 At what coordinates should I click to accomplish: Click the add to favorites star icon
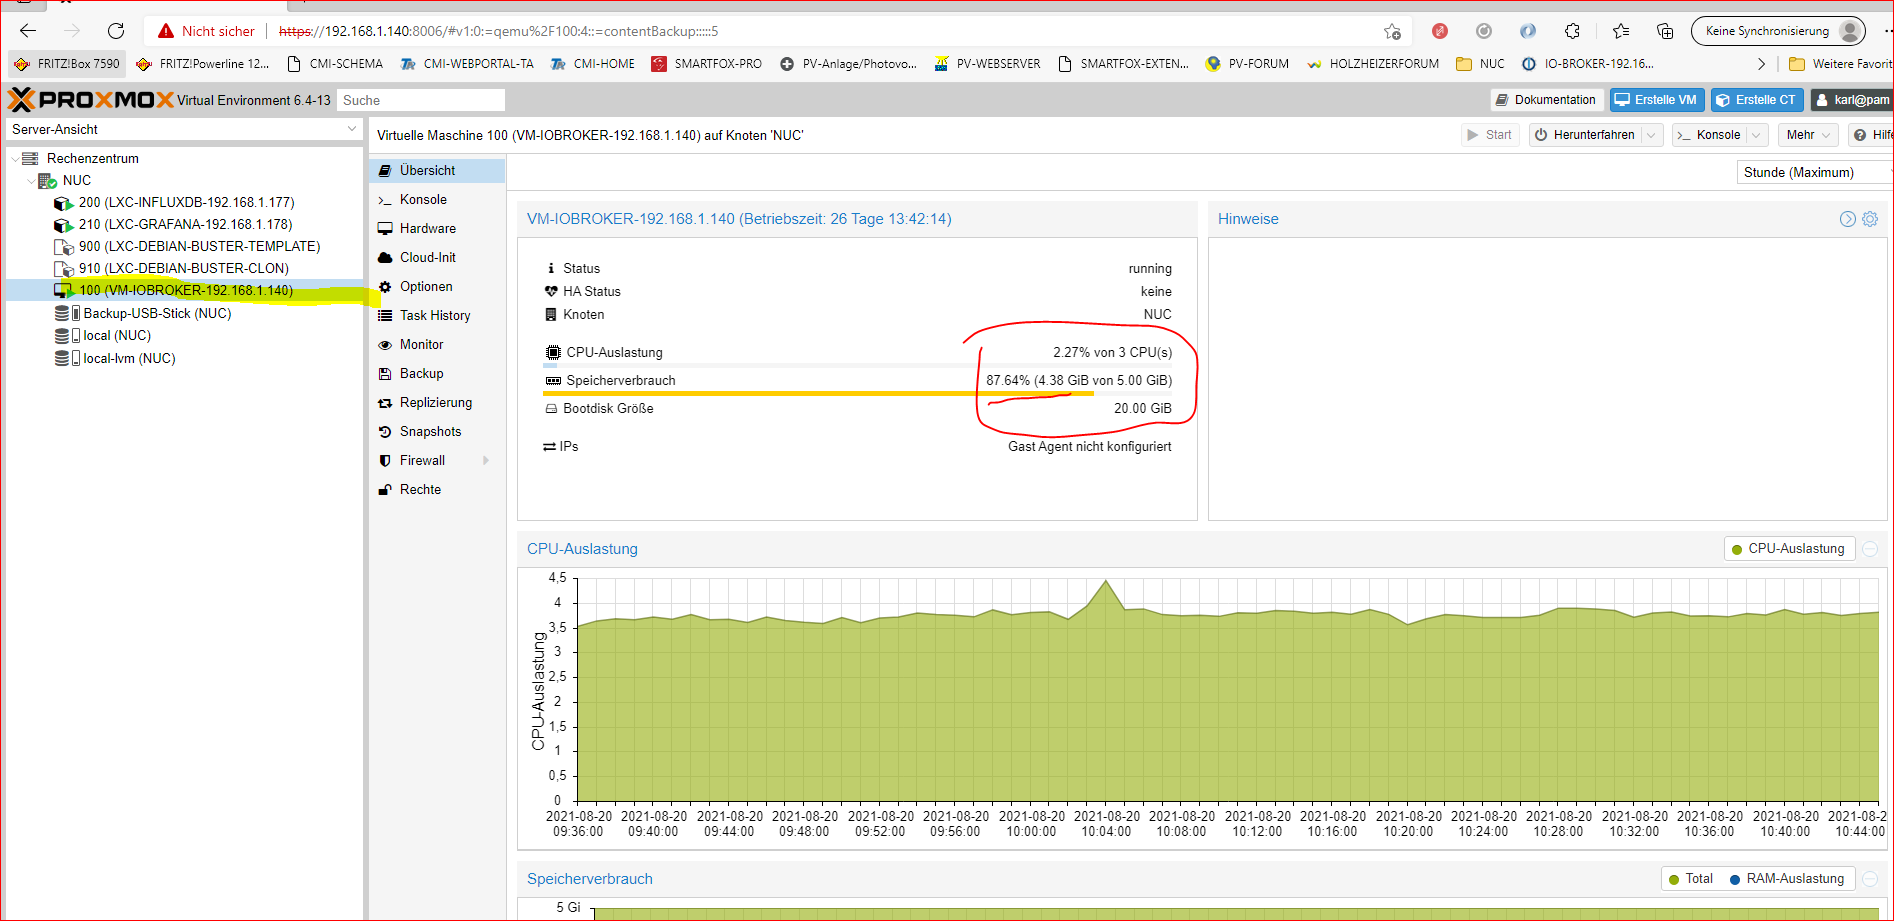[x=1392, y=31]
